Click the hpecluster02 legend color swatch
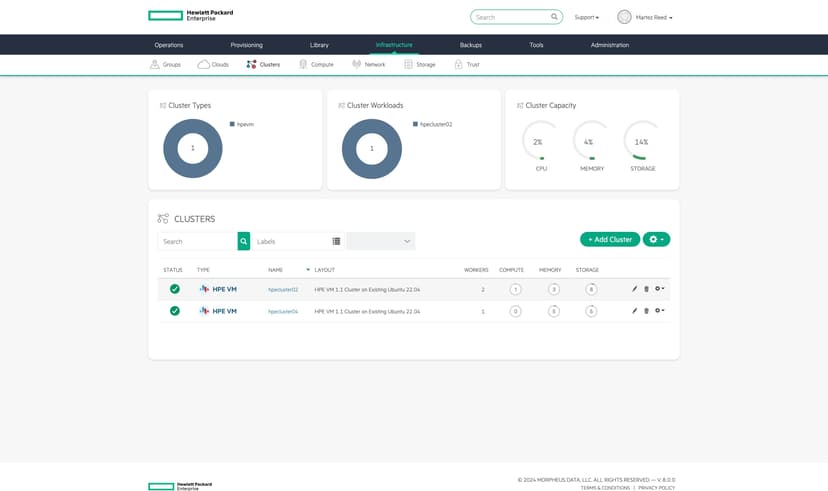Image resolution: width=828 pixels, height=491 pixels. click(415, 124)
